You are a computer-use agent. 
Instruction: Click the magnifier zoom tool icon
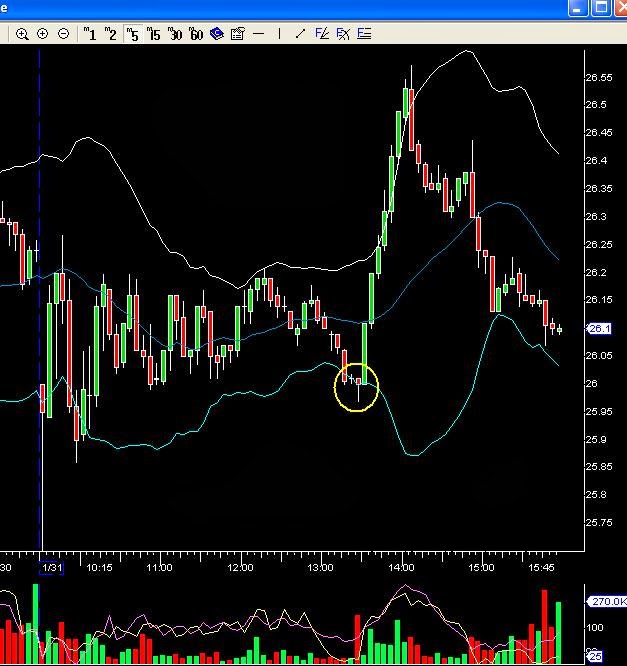[22, 34]
